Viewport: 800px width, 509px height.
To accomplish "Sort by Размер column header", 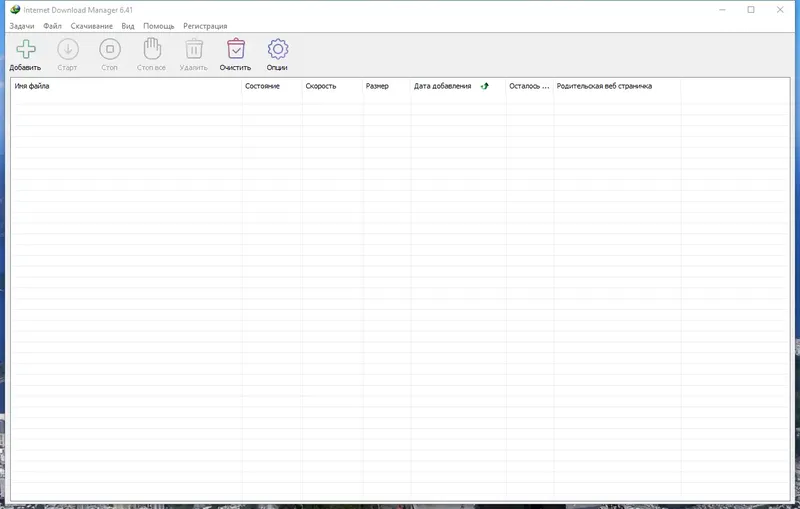I will 387,86.
